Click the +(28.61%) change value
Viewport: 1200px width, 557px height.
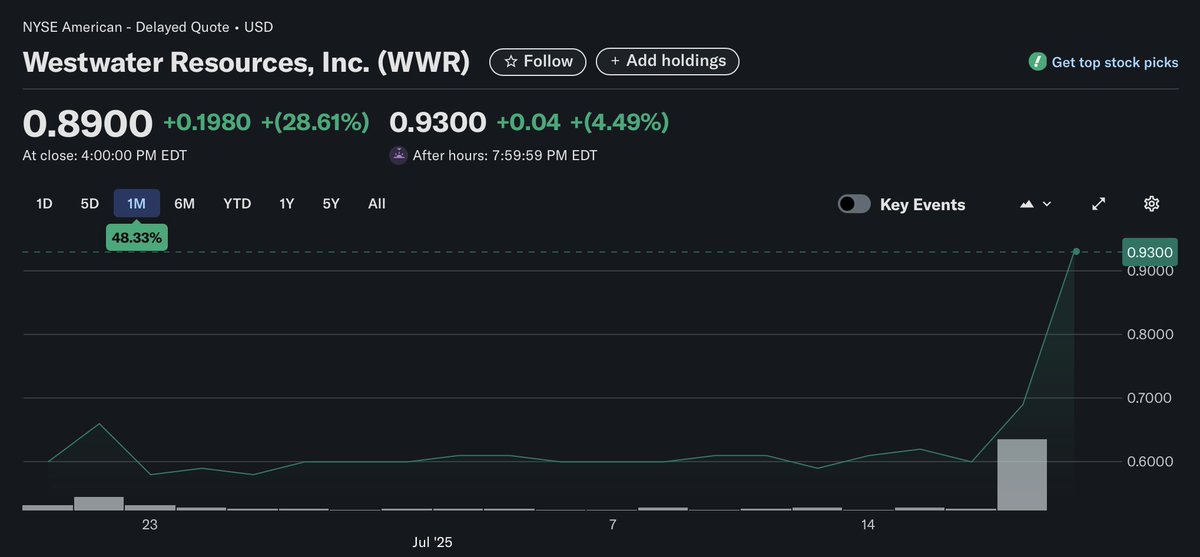pos(315,123)
